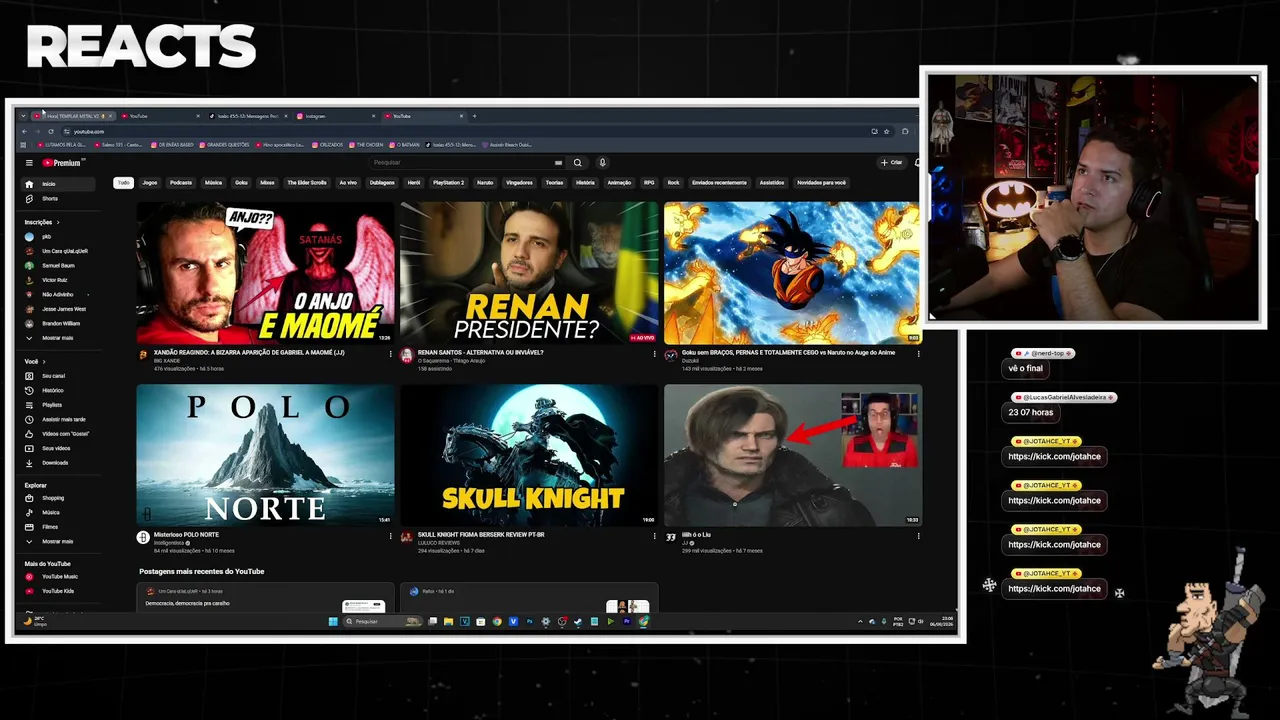
Task: Open the browser extensions puzzle icon
Action: (x=905, y=131)
